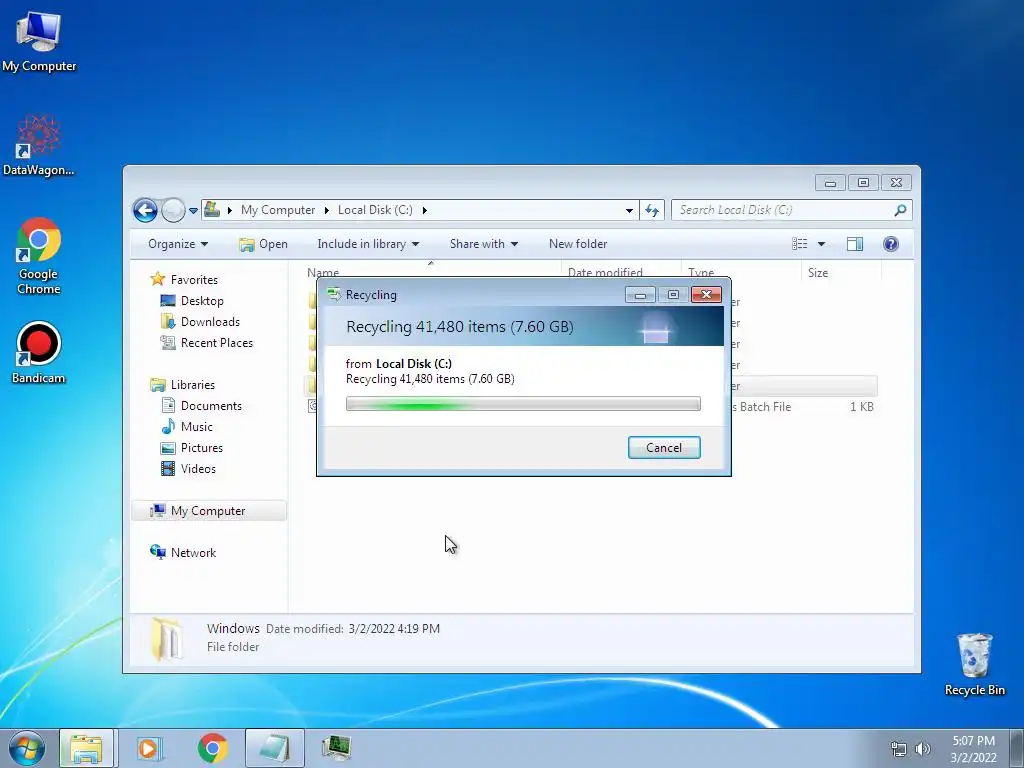The height and width of the screenshot is (768, 1024).
Task: Refresh the Local Disk (C:) view
Action: pos(652,210)
